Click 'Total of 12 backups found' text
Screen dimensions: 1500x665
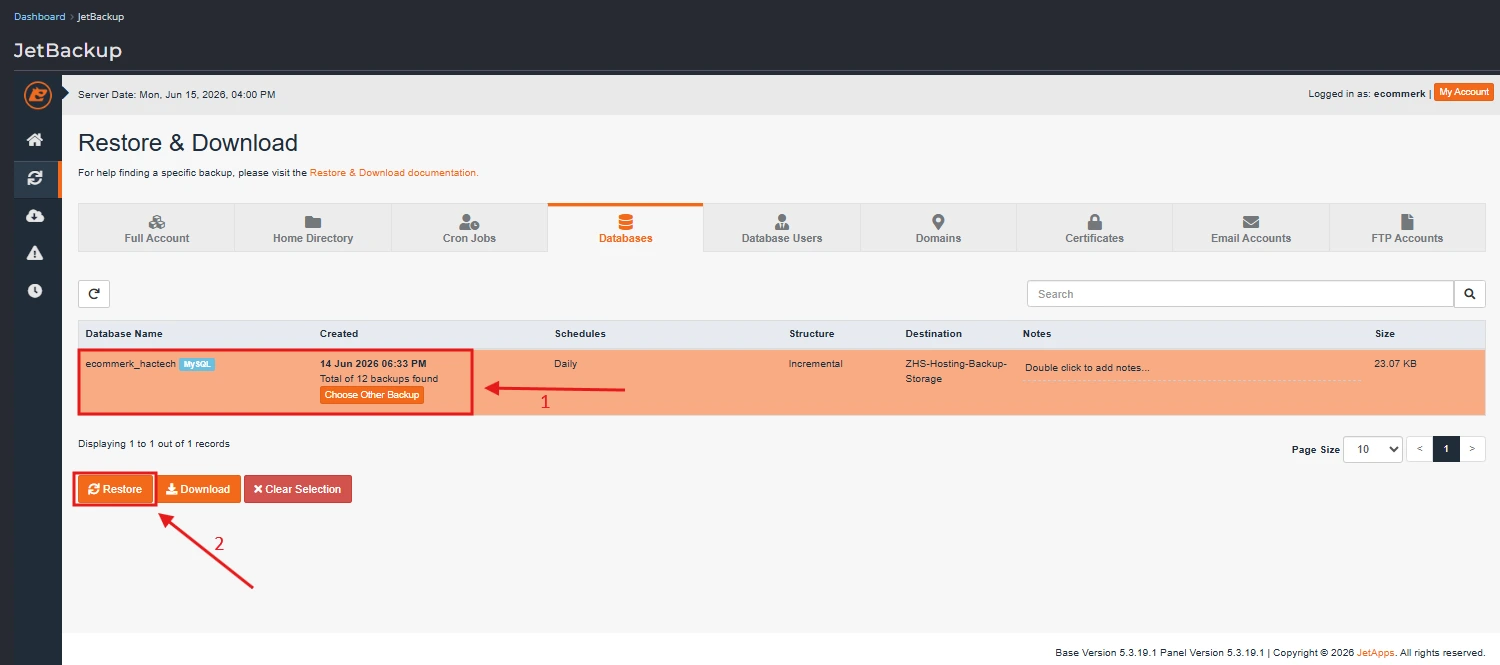click(x=379, y=379)
